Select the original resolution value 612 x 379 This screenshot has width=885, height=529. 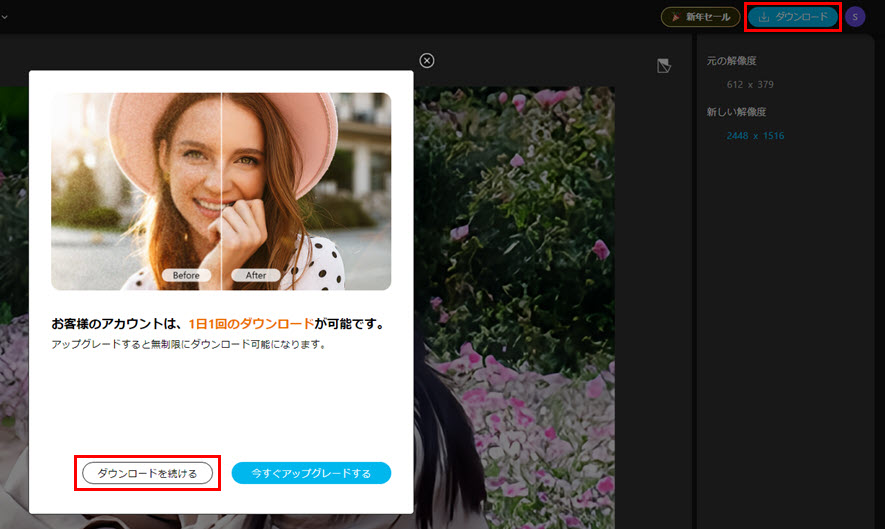[x=750, y=84]
